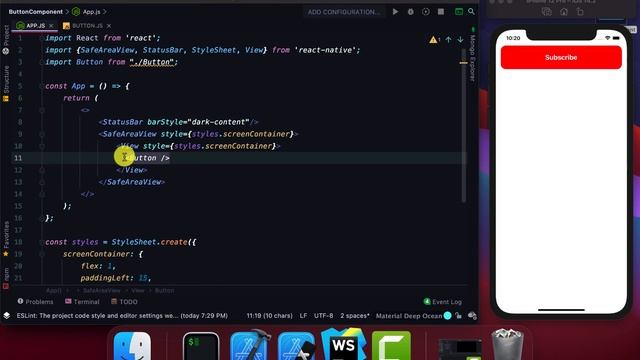Click the ESLint notification message in the status bar
The width and height of the screenshot is (640, 360).
[122, 316]
